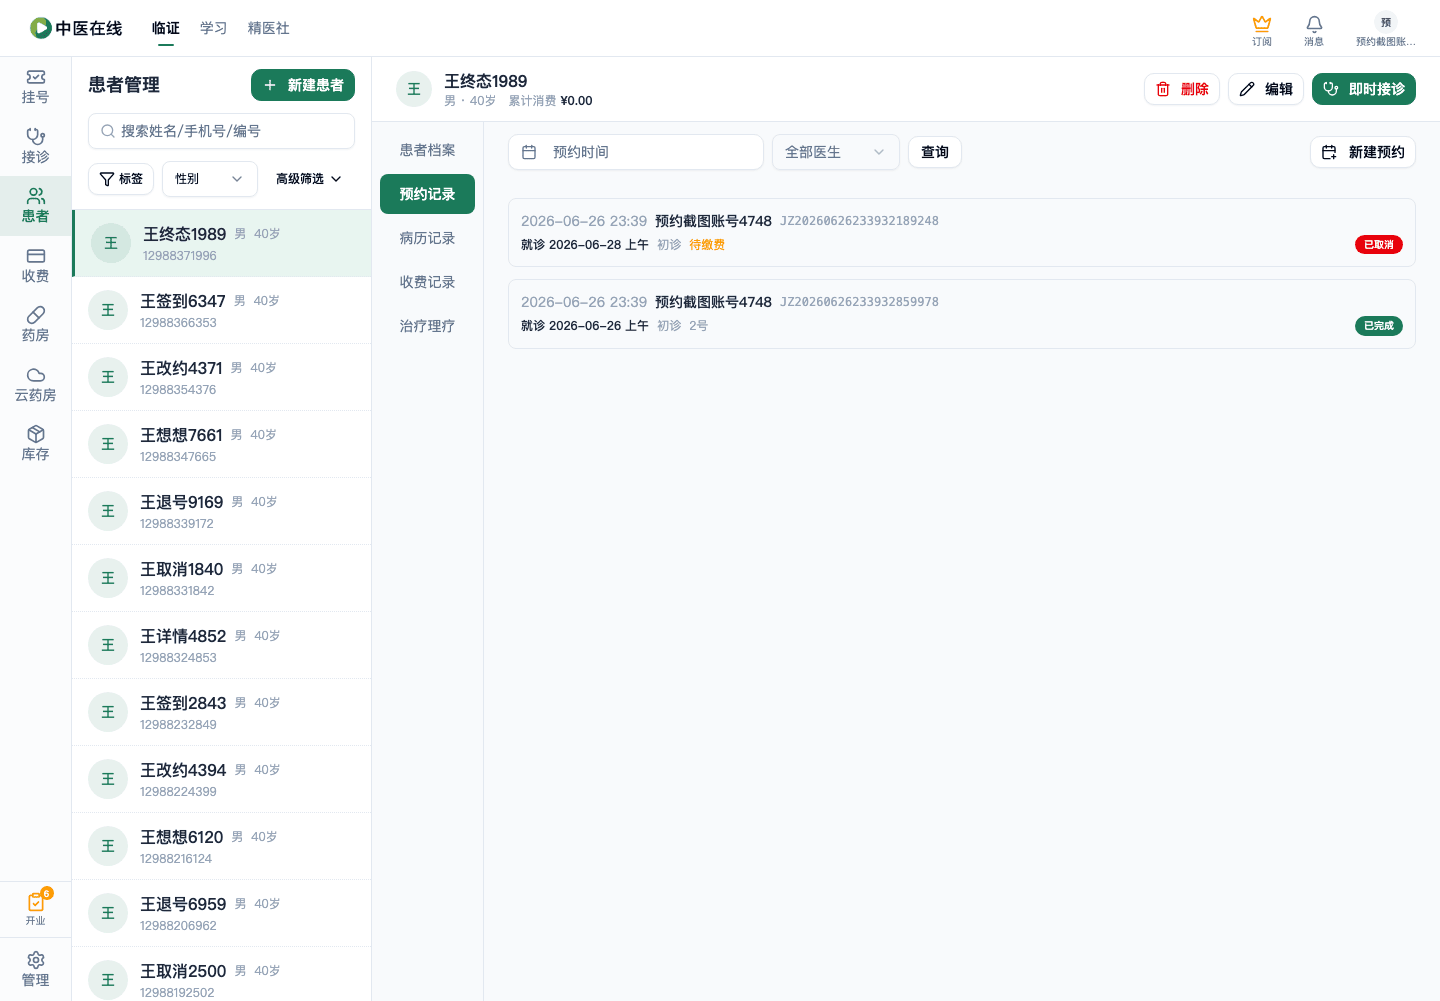Open the appointment record with 已取消 status
This screenshot has height=1001, width=1440.
point(961,233)
